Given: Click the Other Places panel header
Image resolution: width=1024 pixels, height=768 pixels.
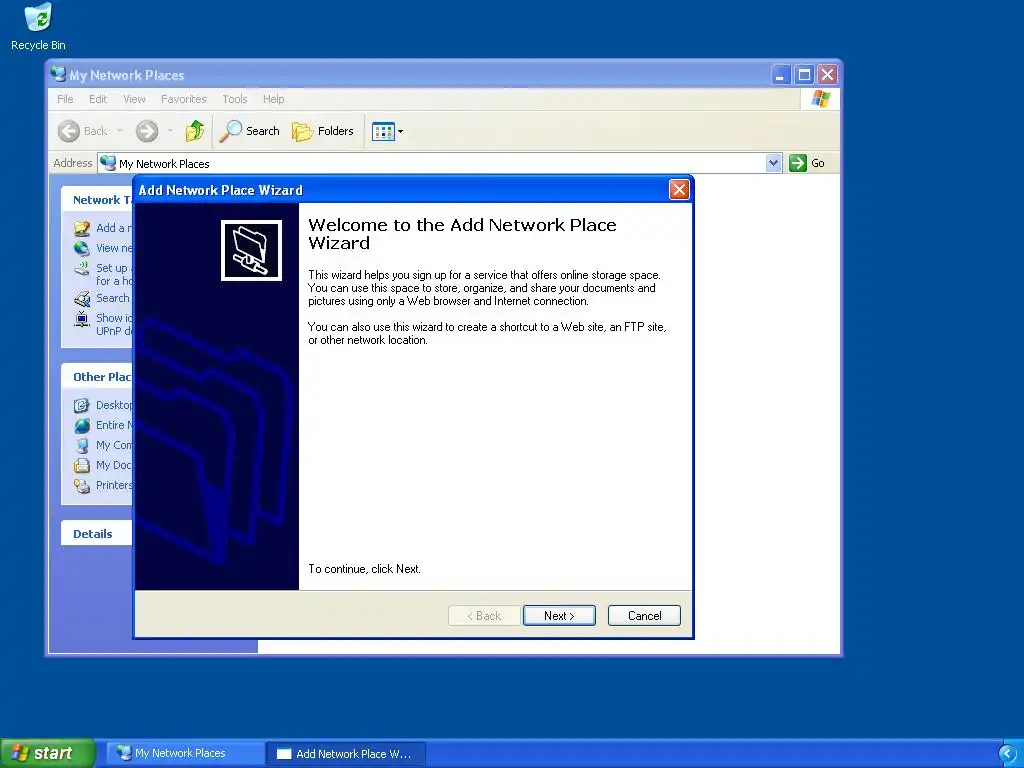Looking at the screenshot, I should point(97,377).
